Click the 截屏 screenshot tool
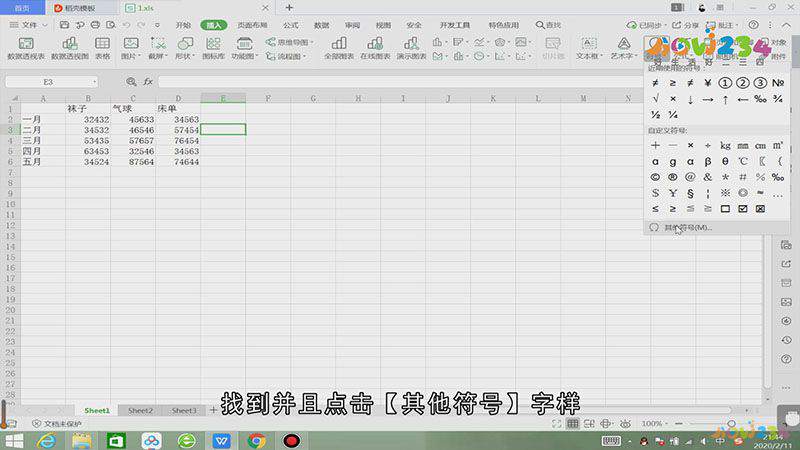This screenshot has width=800, height=450. pyautogui.click(x=158, y=48)
